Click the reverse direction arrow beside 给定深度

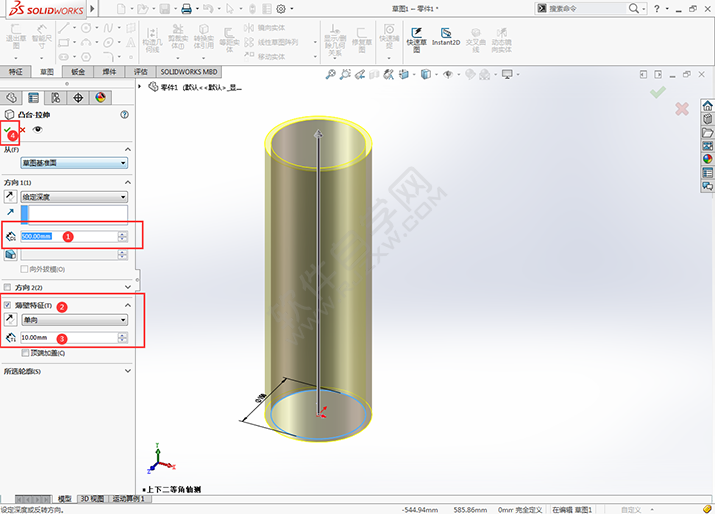[10, 197]
